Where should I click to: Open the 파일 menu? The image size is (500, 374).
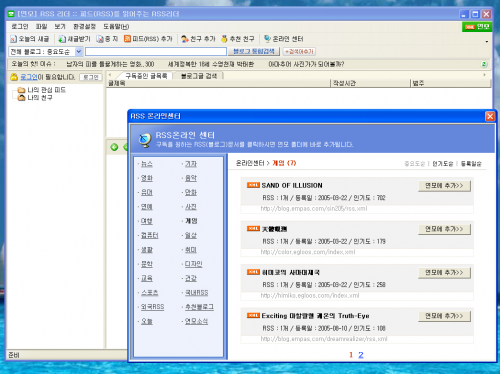[x=41, y=26]
